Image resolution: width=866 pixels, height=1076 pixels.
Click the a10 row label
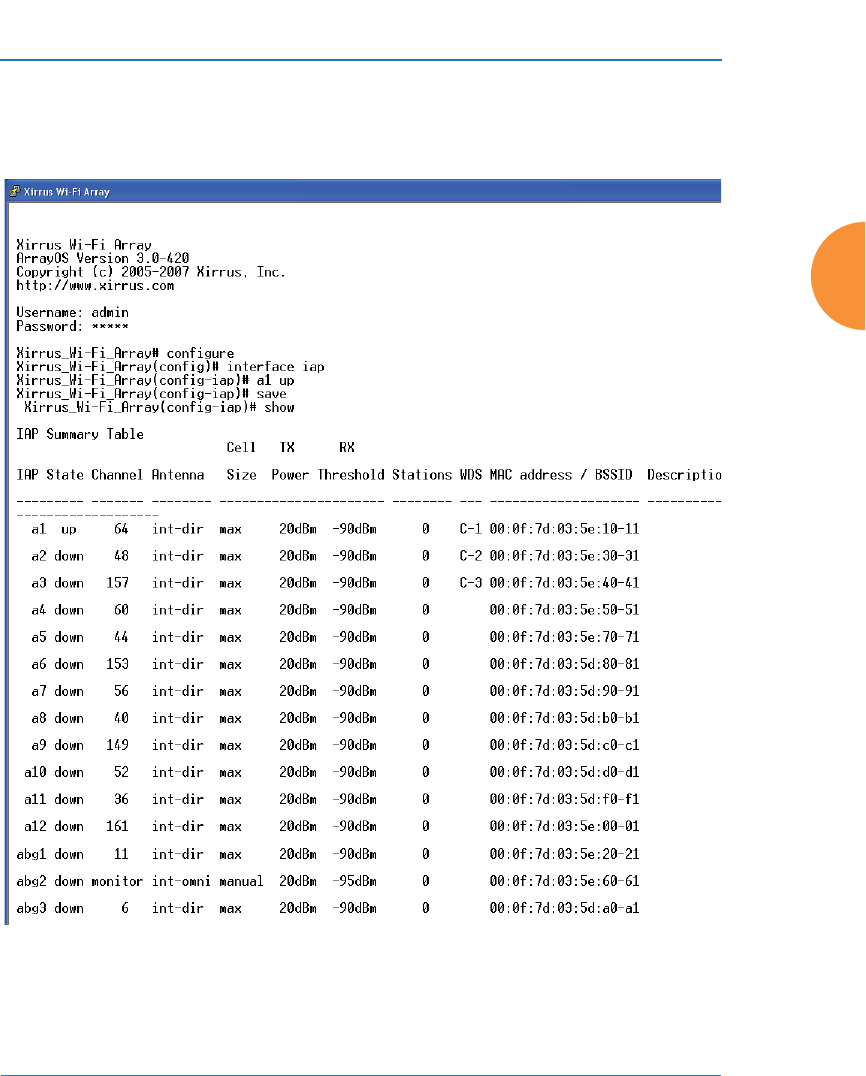(x=35, y=773)
